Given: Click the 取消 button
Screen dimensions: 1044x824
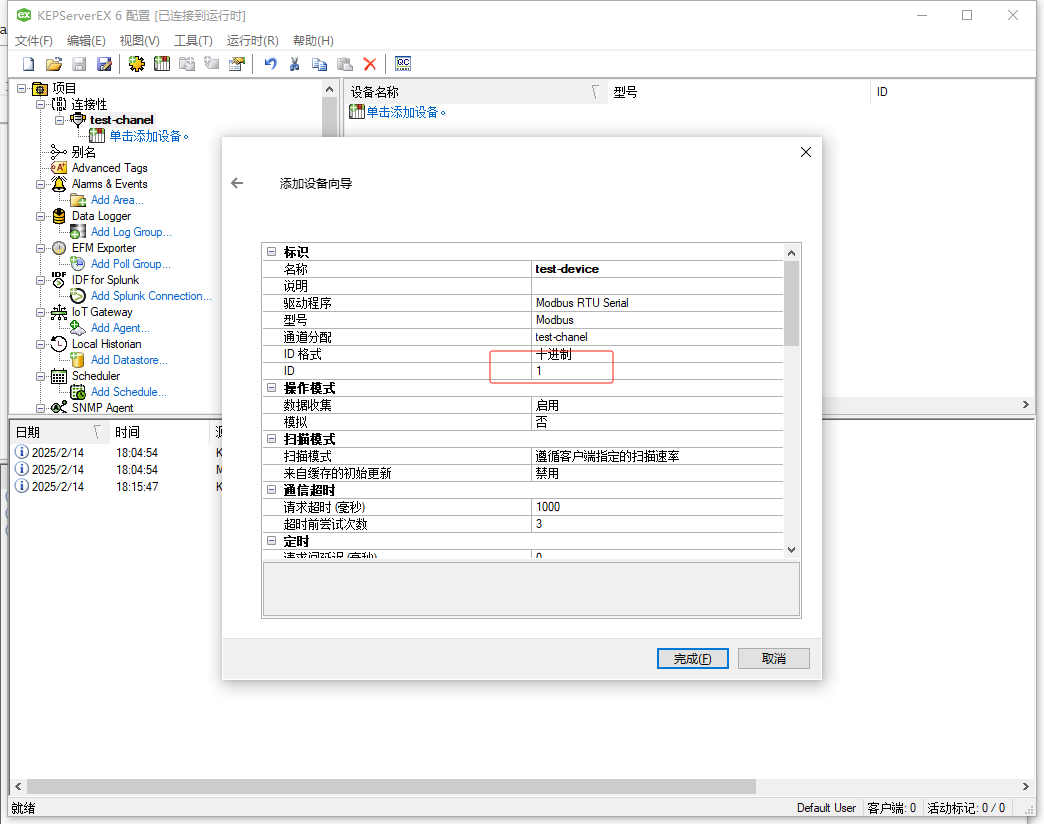Looking at the screenshot, I should click(x=774, y=658).
